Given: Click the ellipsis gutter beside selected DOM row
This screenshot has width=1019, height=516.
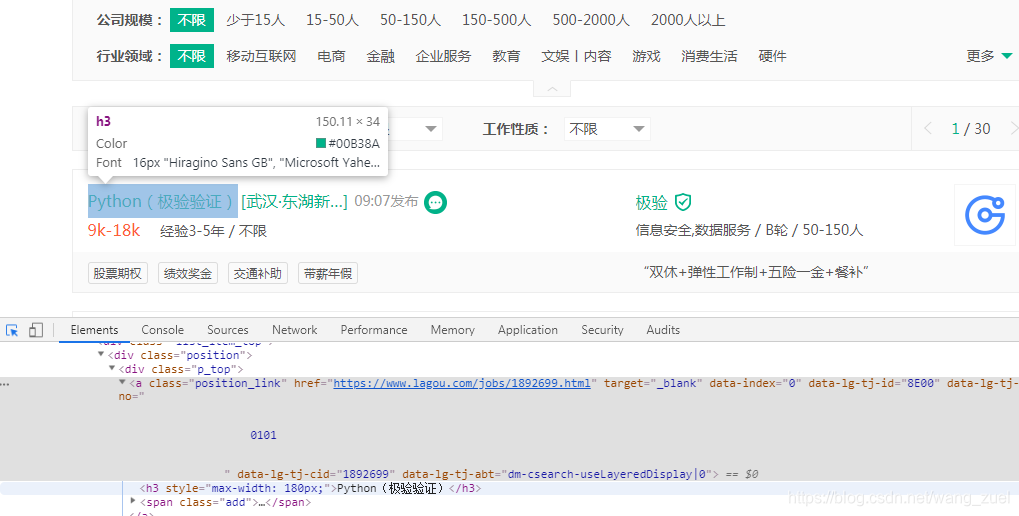Looking at the screenshot, I should (x=5, y=384).
